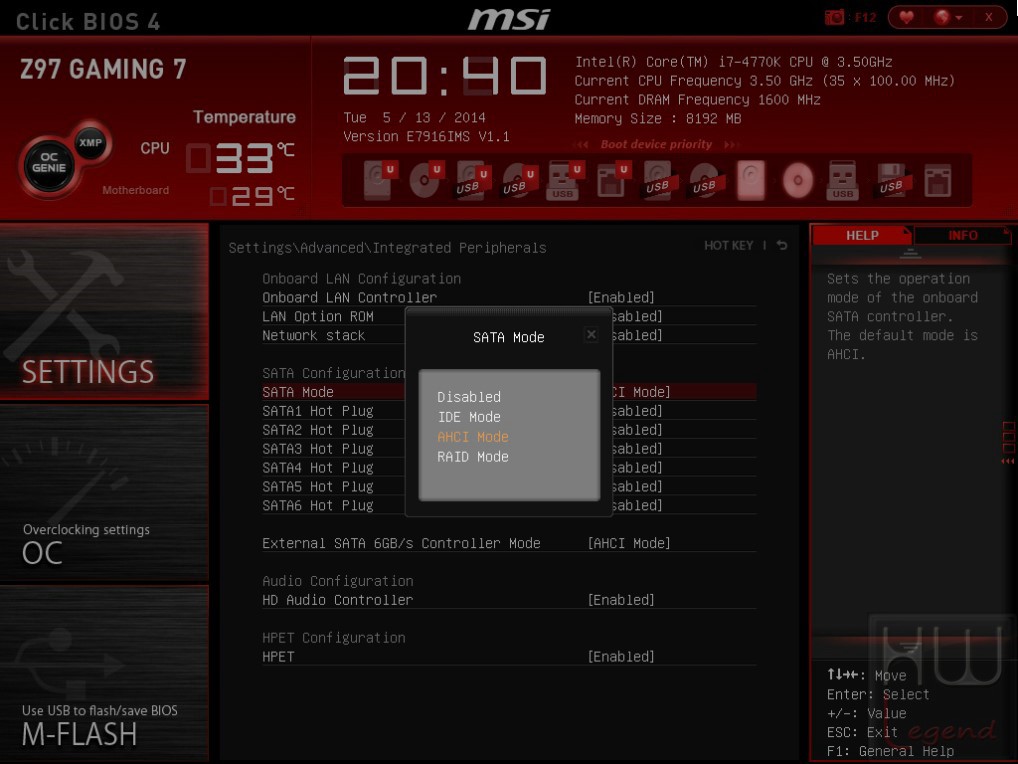Select the SATA5 Hot Plug setting

coord(317,486)
